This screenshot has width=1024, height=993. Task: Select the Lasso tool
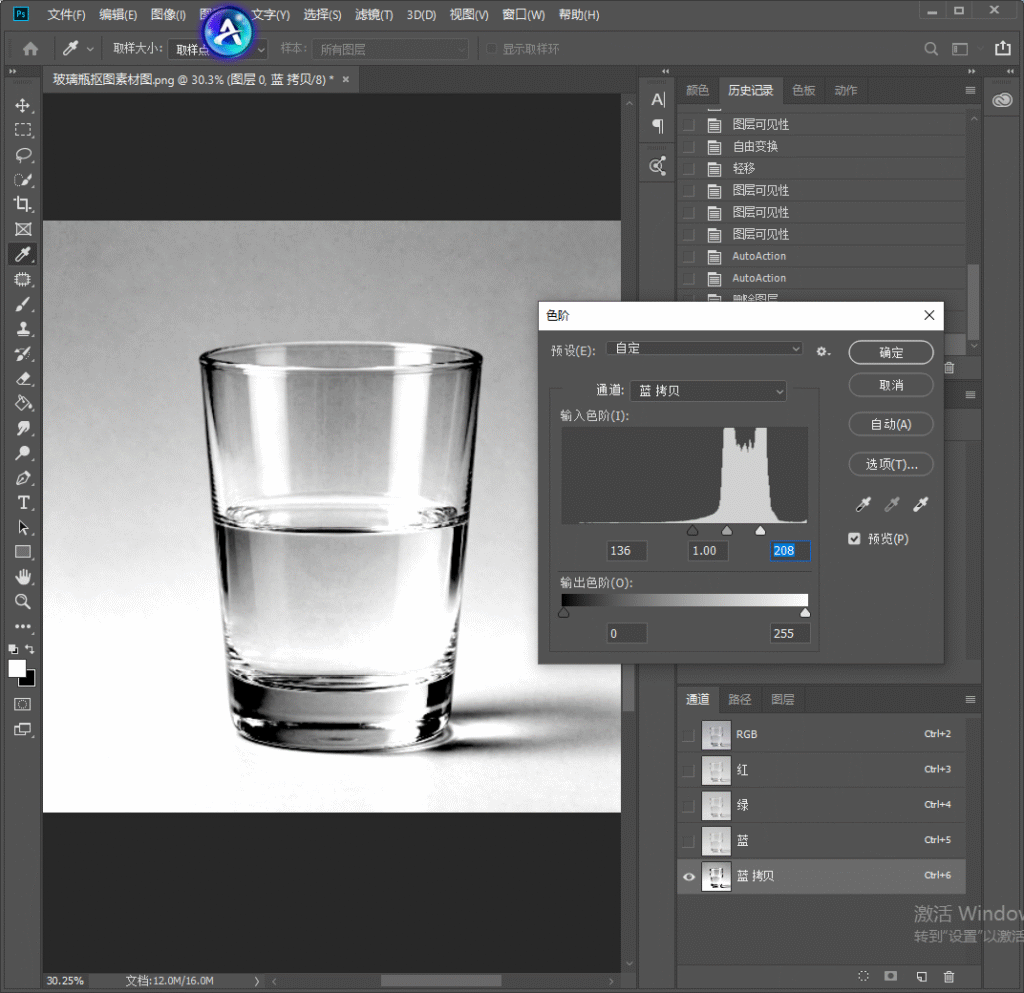coord(23,155)
